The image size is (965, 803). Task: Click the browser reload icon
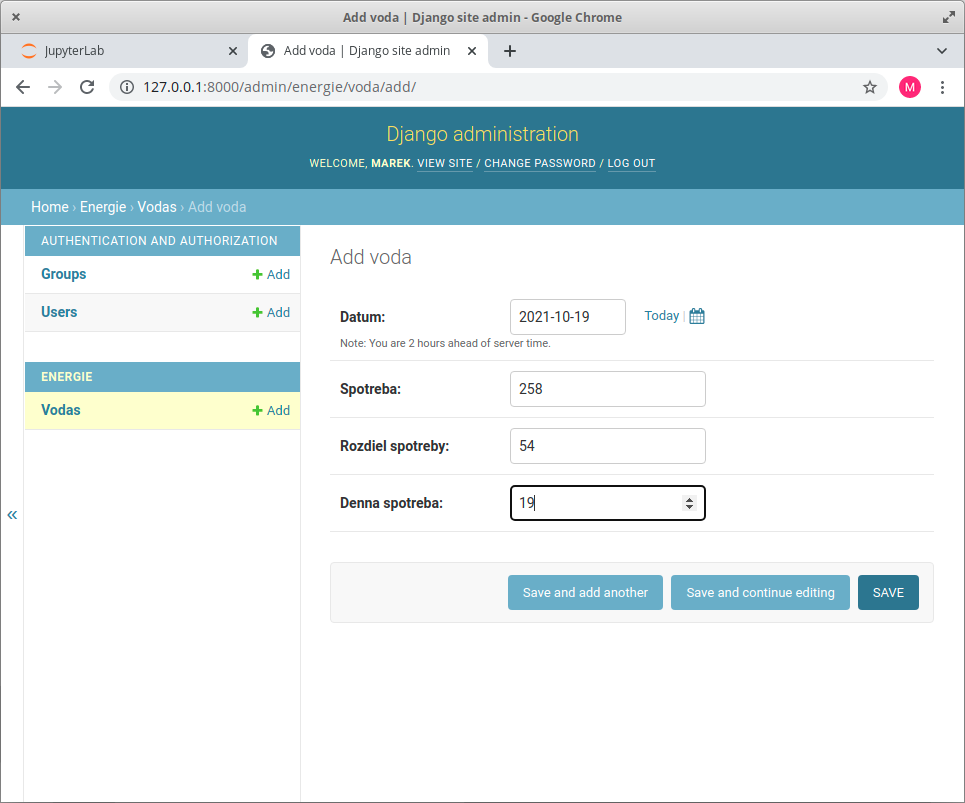[x=87, y=87]
